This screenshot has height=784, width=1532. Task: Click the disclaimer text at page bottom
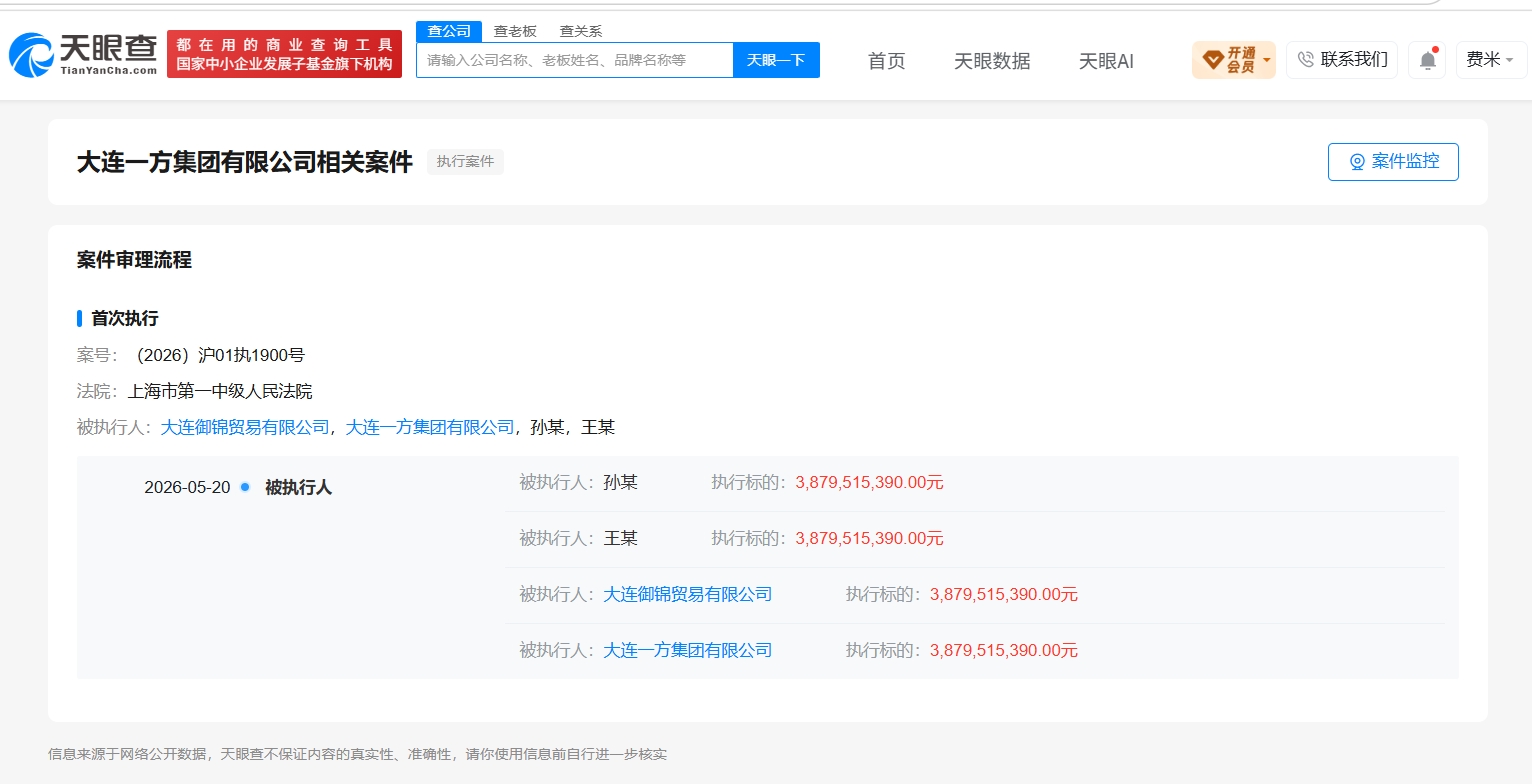[x=357, y=754]
